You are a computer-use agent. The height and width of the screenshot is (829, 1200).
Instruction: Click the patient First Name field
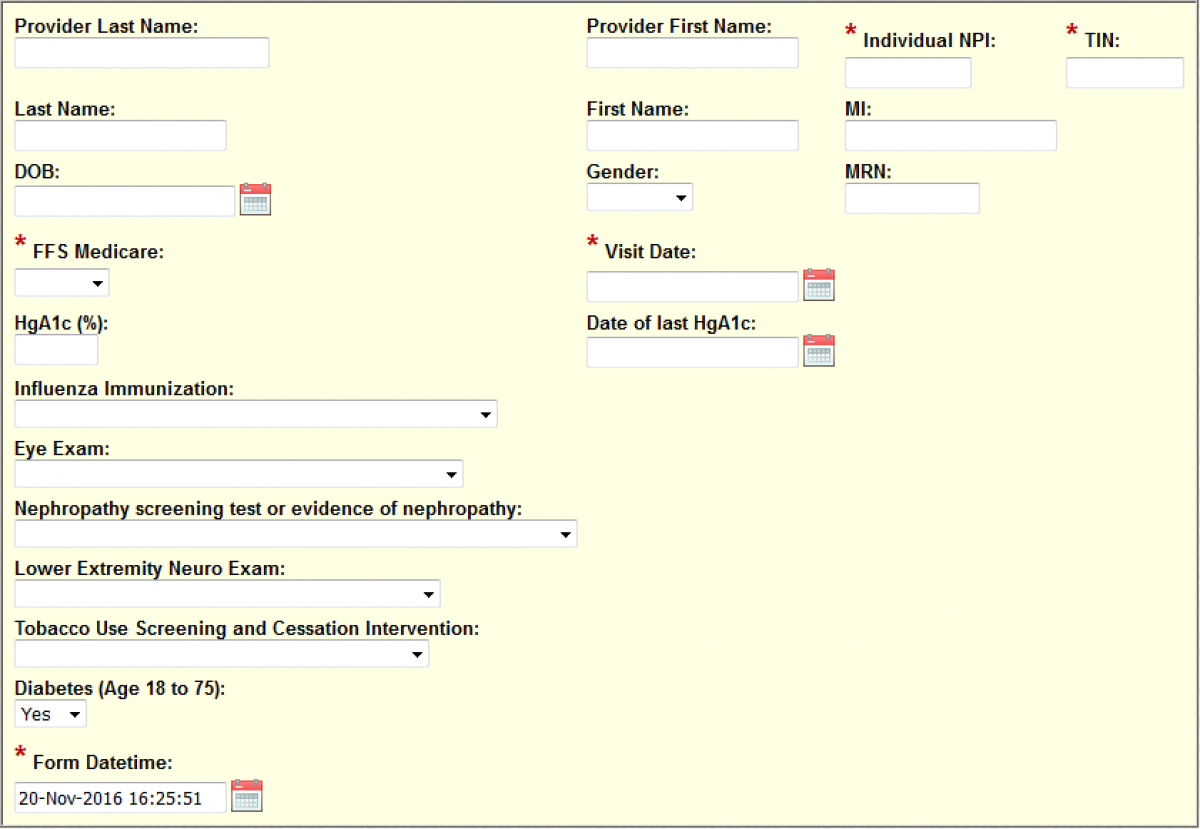click(x=693, y=136)
